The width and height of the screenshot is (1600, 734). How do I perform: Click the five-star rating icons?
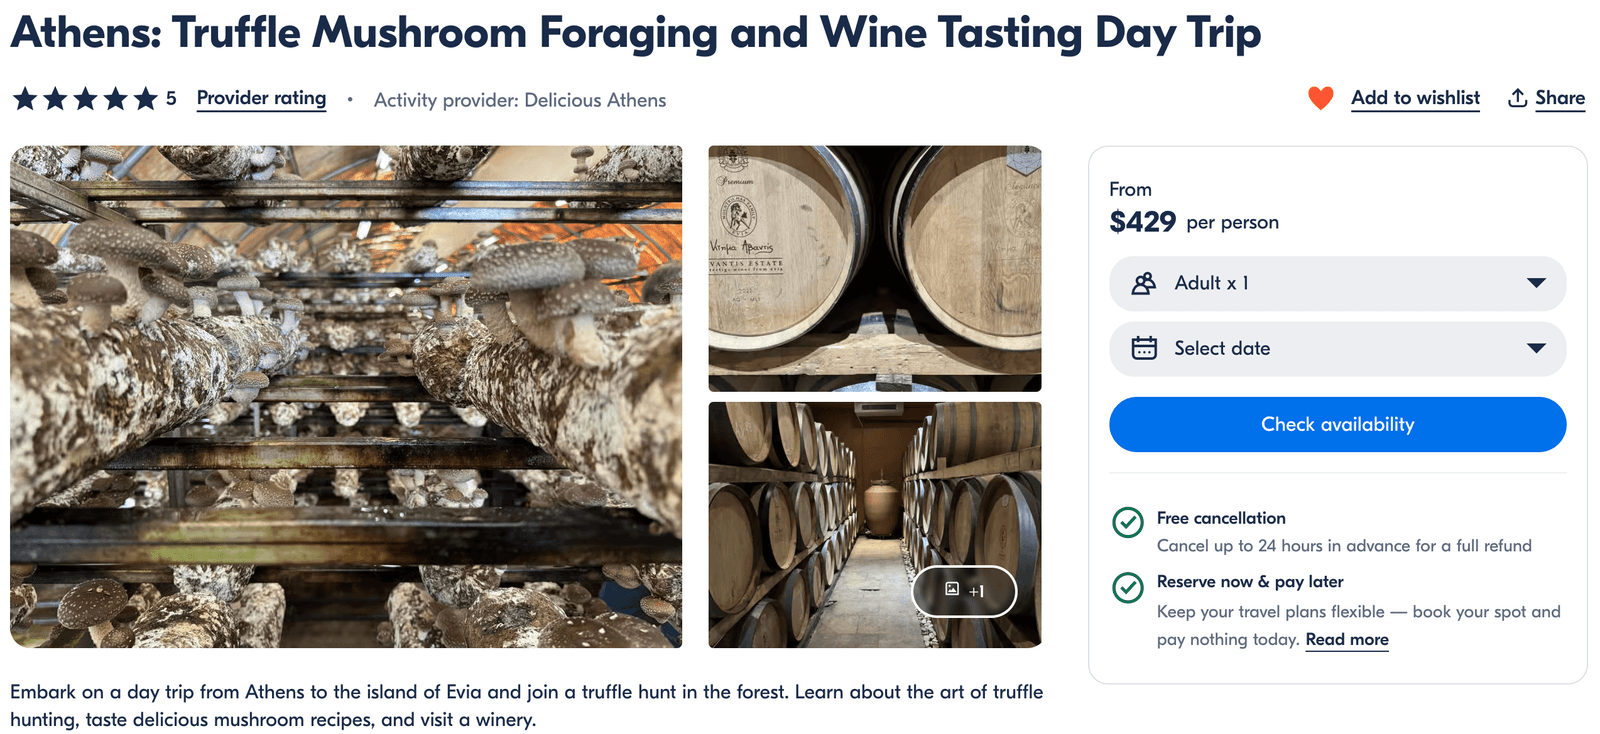85,99
